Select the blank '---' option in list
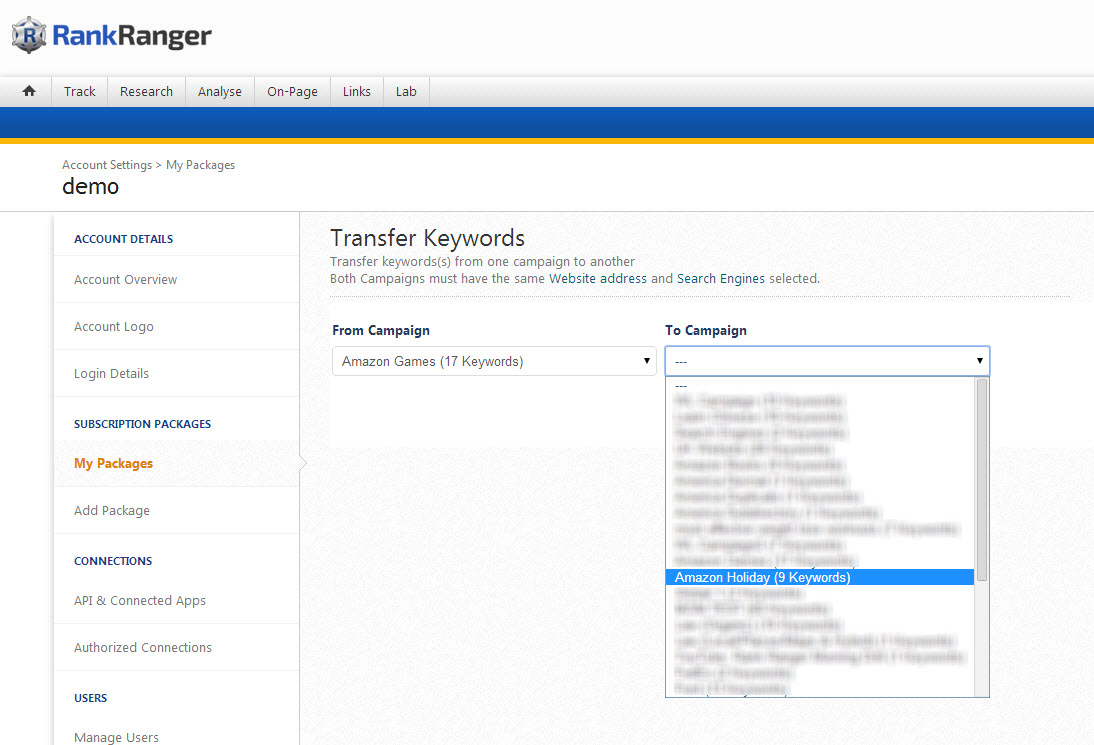 click(820, 386)
